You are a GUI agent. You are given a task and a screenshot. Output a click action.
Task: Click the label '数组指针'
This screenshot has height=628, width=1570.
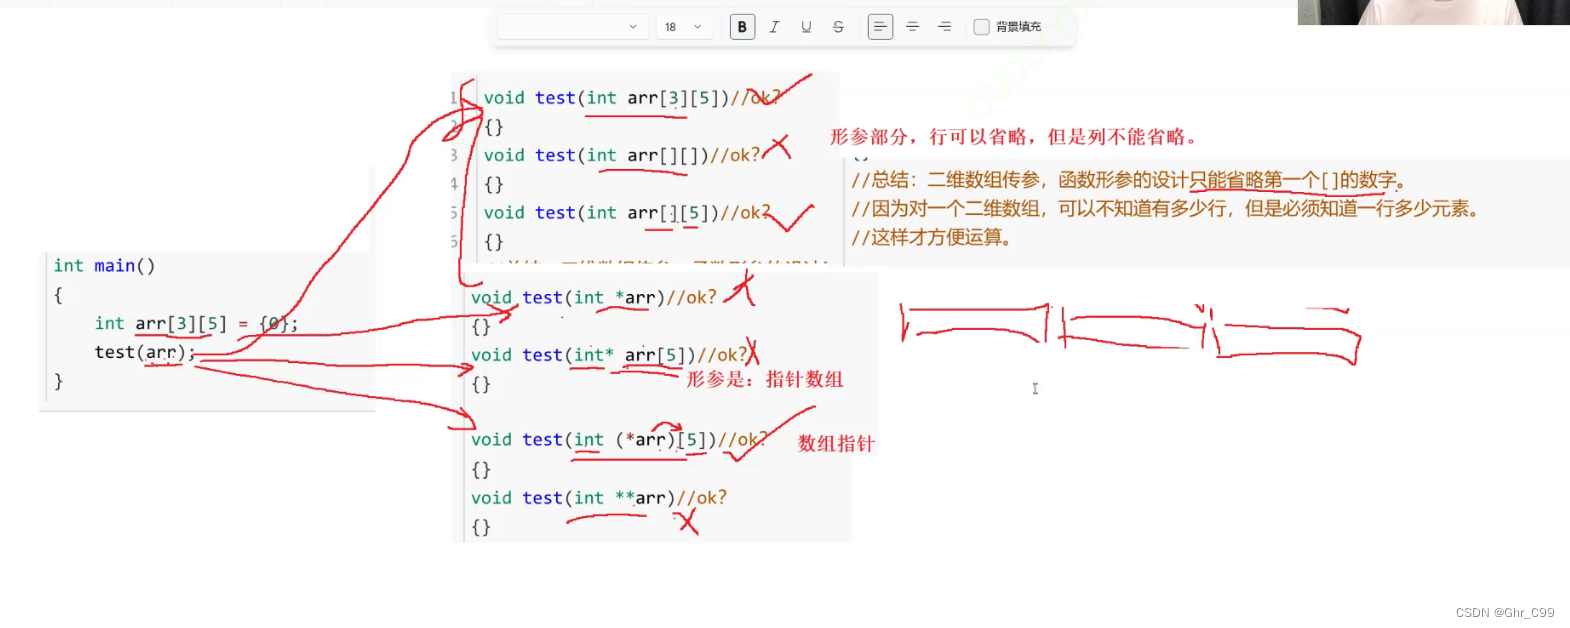click(x=836, y=444)
